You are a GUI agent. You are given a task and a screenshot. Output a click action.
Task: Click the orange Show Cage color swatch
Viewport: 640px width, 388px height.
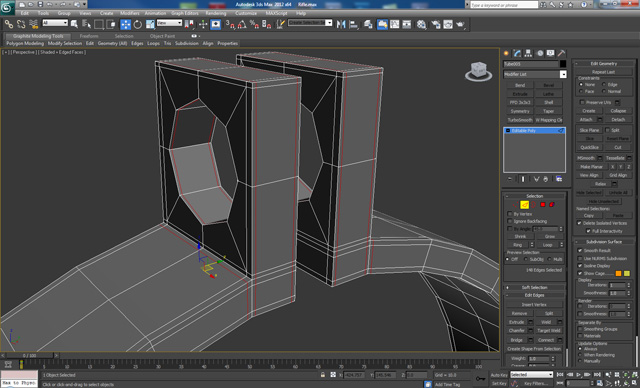618,273
